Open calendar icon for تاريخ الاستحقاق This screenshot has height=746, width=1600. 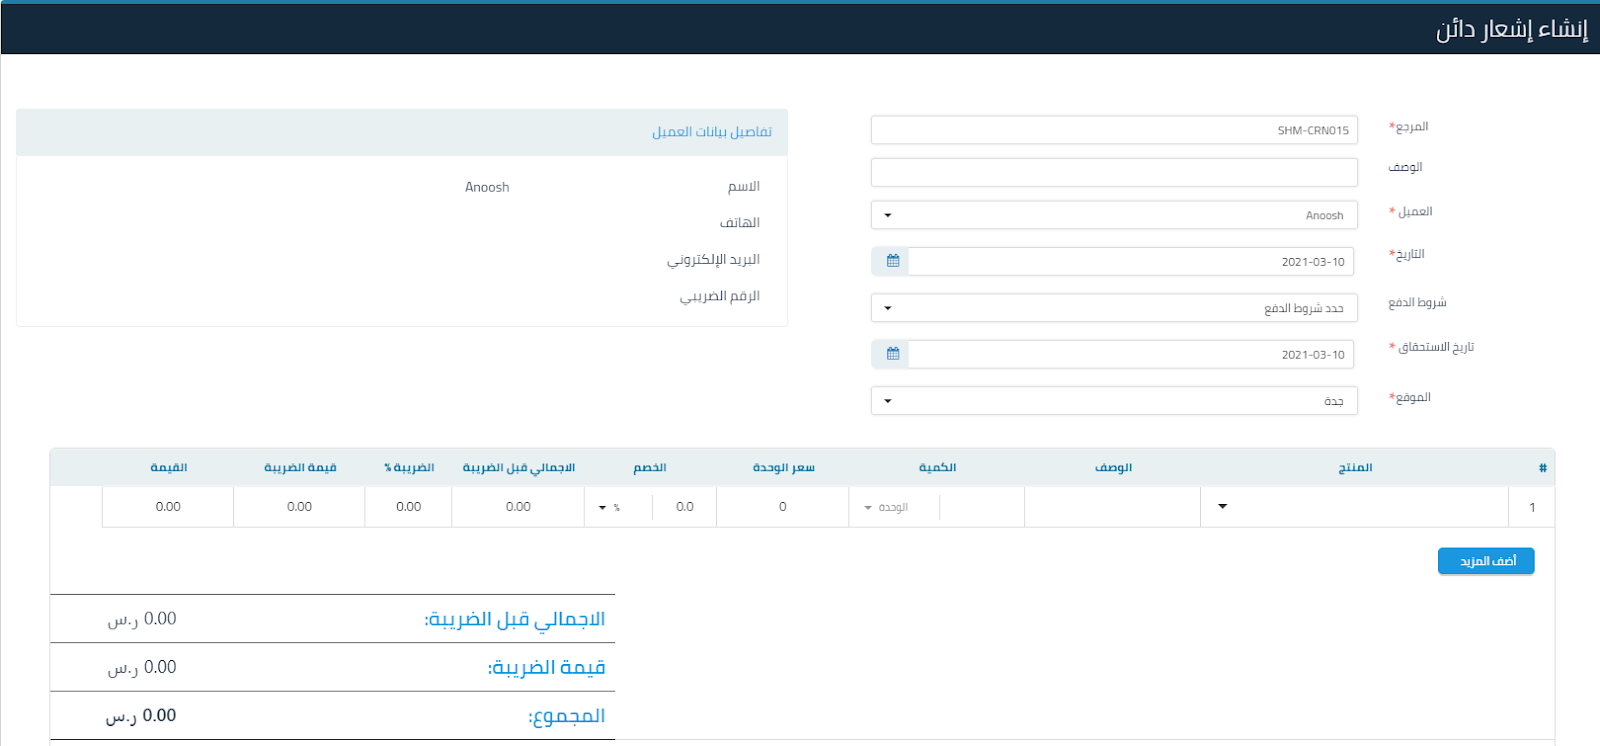(x=892, y=354)
